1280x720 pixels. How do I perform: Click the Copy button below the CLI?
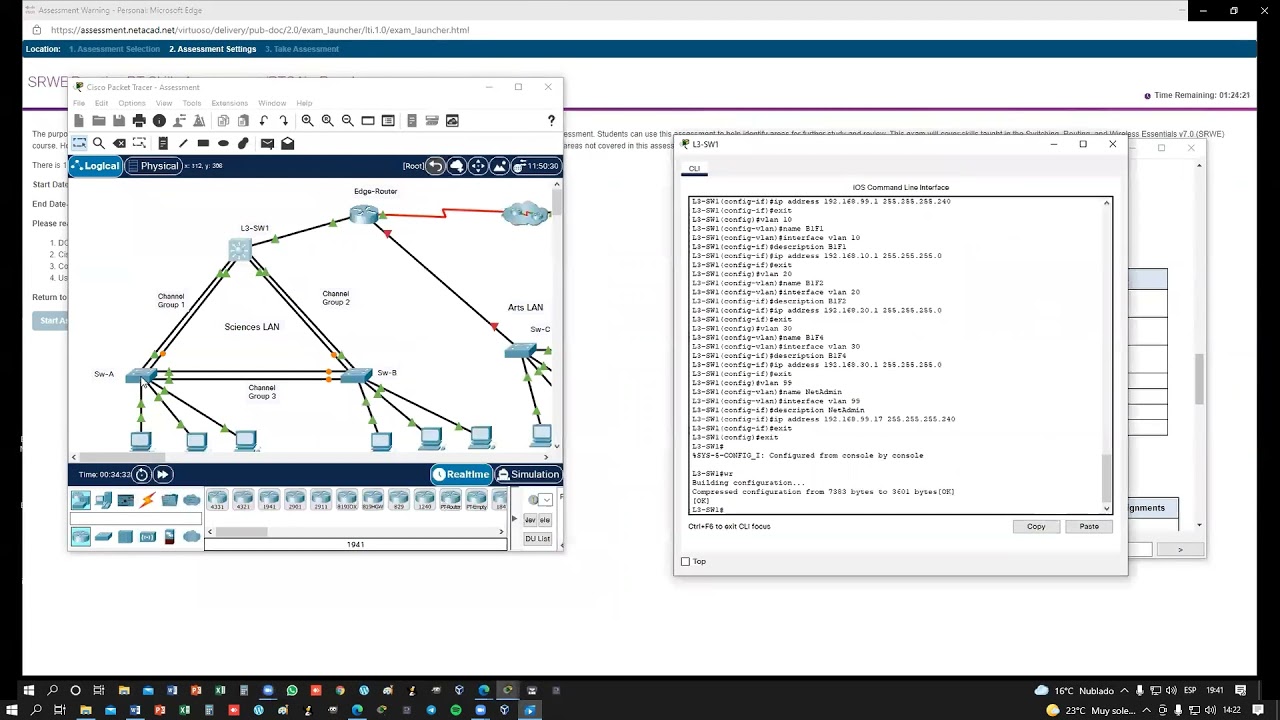click(x=1036, y=526)
